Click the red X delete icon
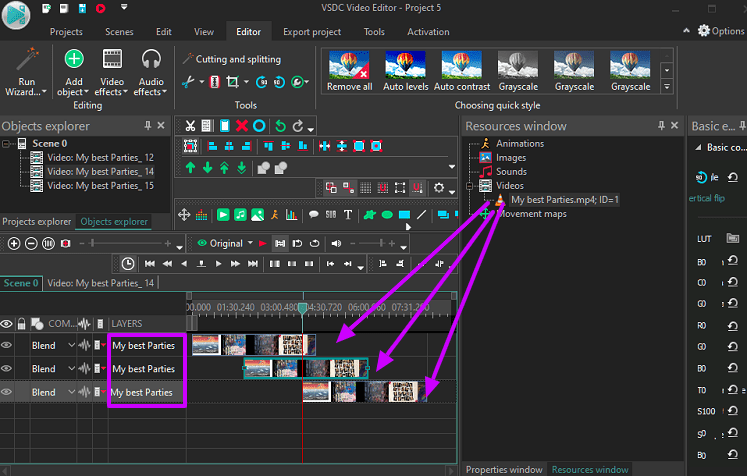 pyautogui.click(x=242, y=126)
